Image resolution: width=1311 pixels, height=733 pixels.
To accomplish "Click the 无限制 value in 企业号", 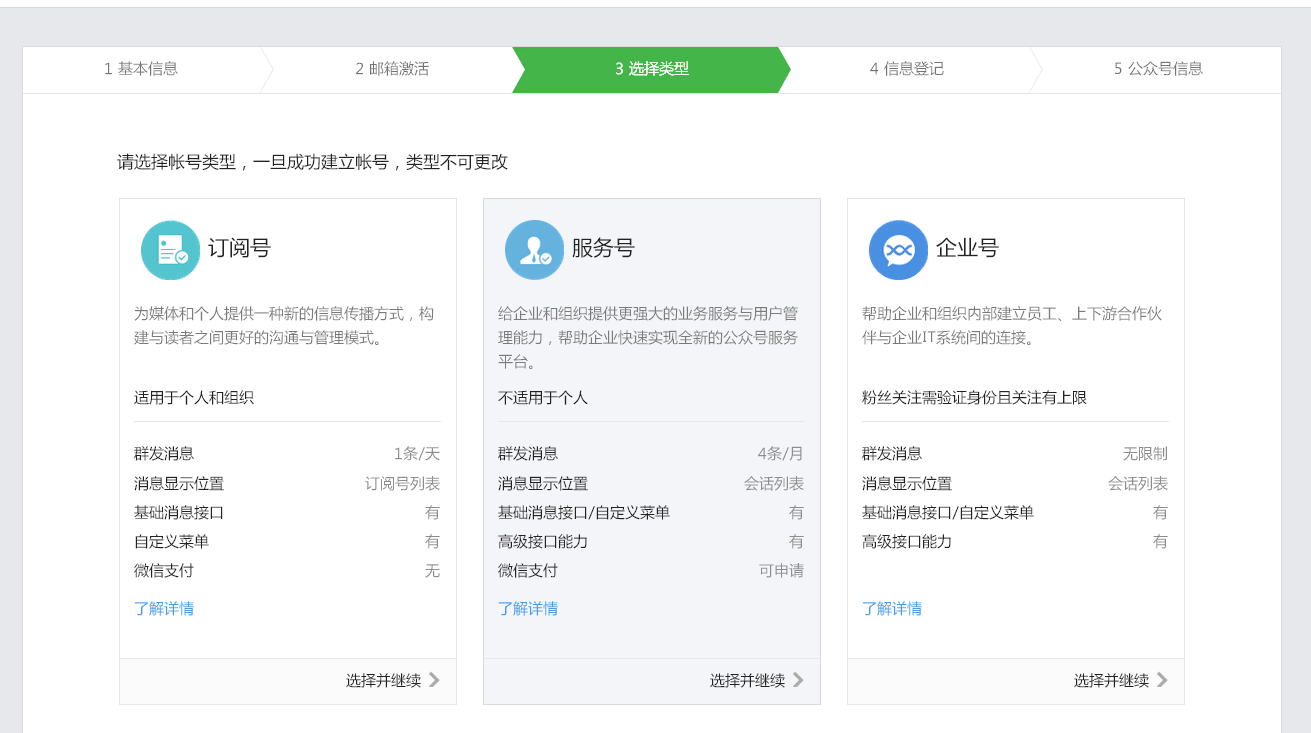I will 1145,453.
